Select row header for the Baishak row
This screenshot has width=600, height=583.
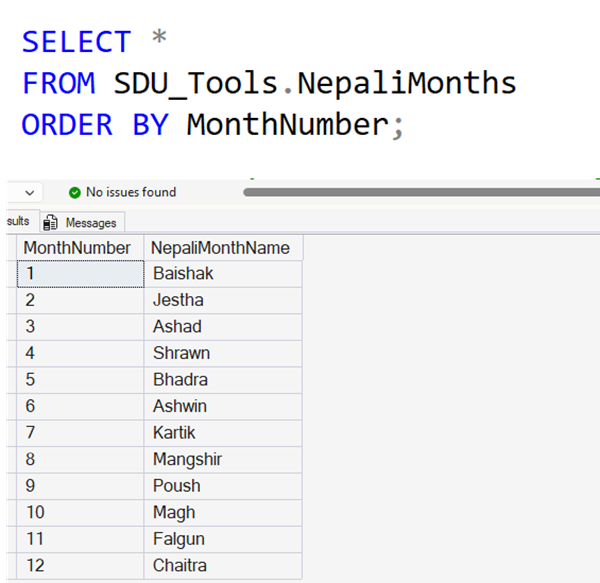[11, 274]
